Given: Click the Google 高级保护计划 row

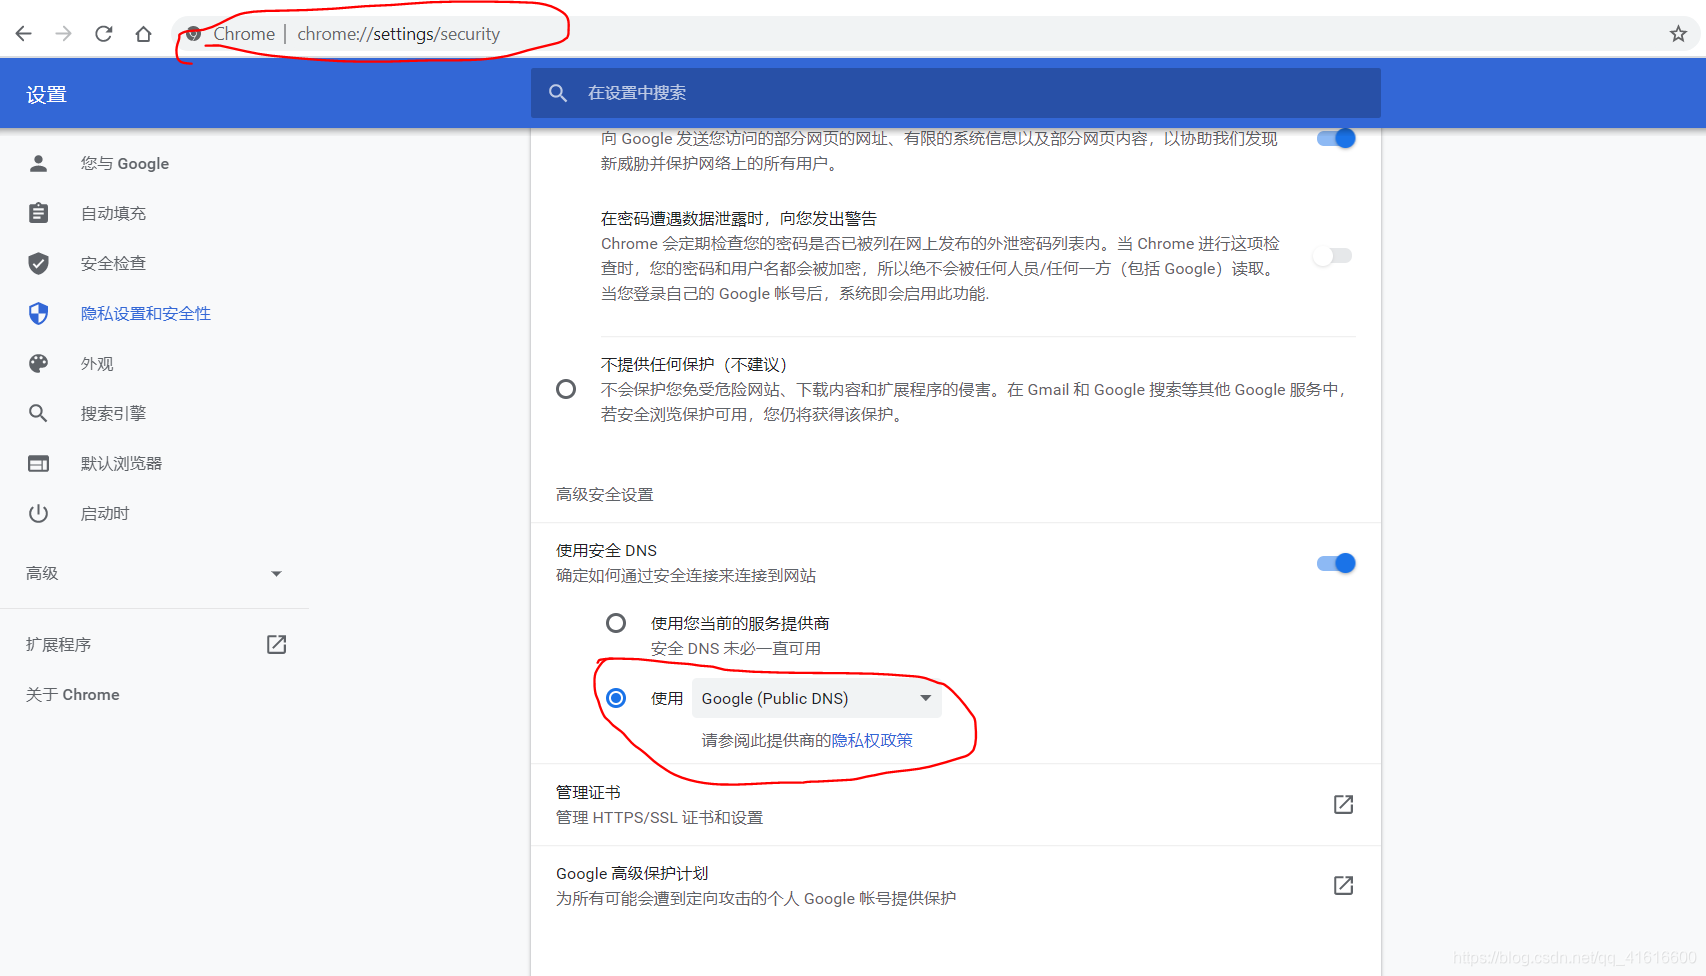Looking at the screenshot, I should (x=955, y=886).
